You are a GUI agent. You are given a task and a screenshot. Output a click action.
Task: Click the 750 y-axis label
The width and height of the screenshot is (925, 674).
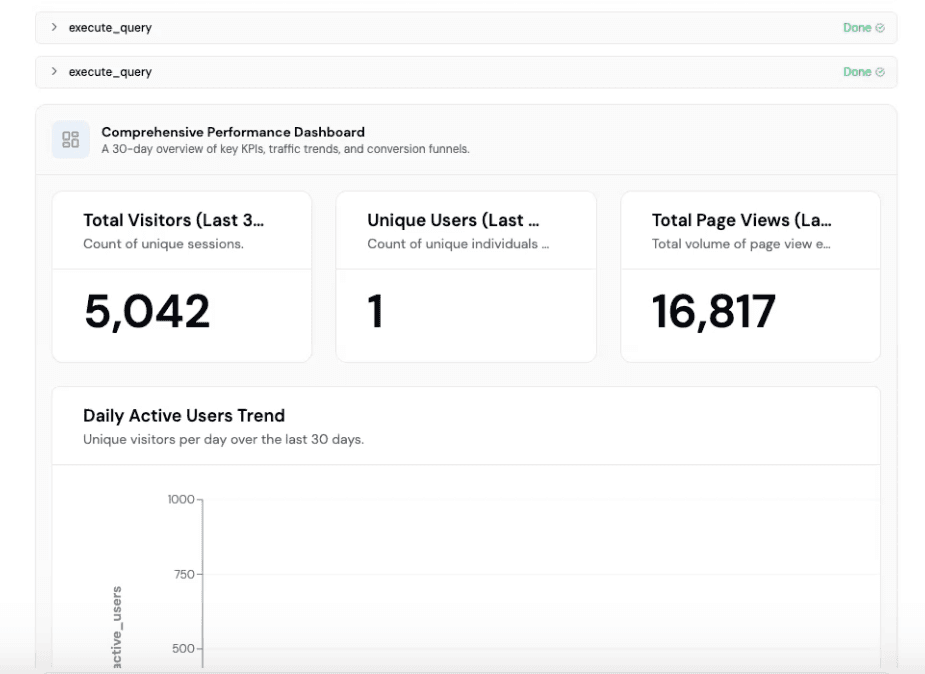[x=184, y=574]
